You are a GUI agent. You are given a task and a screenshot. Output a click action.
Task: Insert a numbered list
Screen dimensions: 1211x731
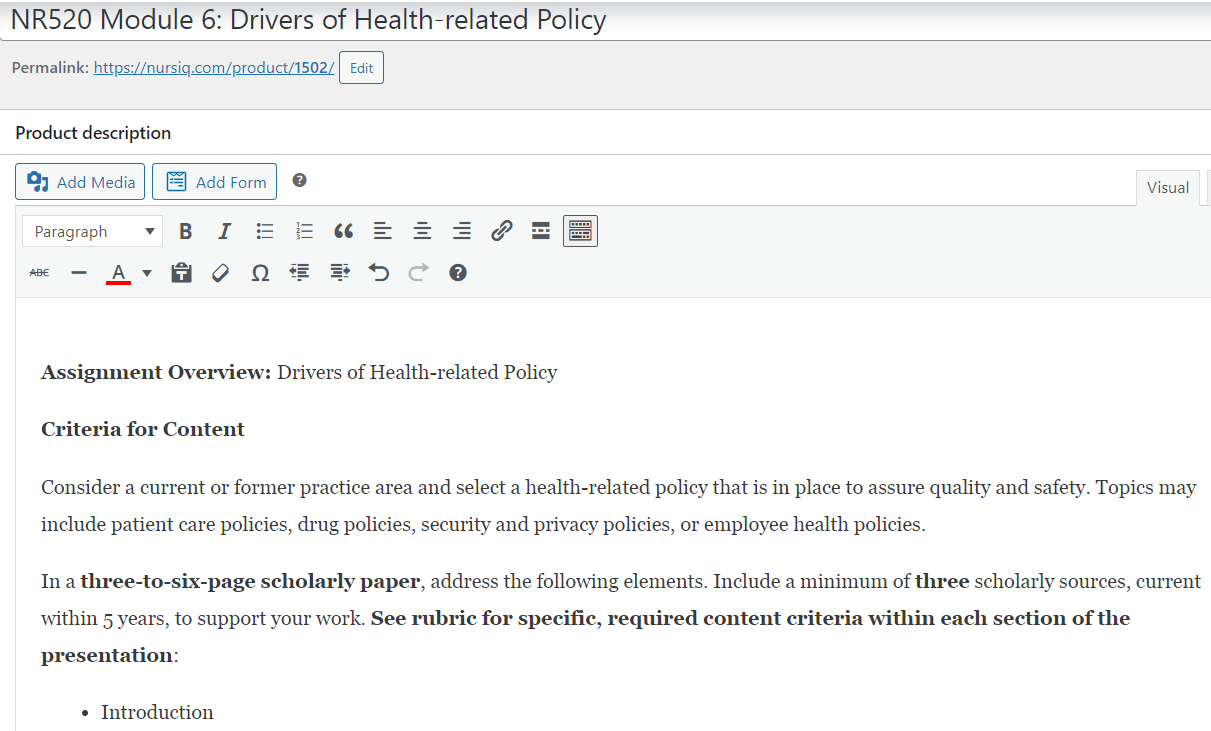click(305, 232)
